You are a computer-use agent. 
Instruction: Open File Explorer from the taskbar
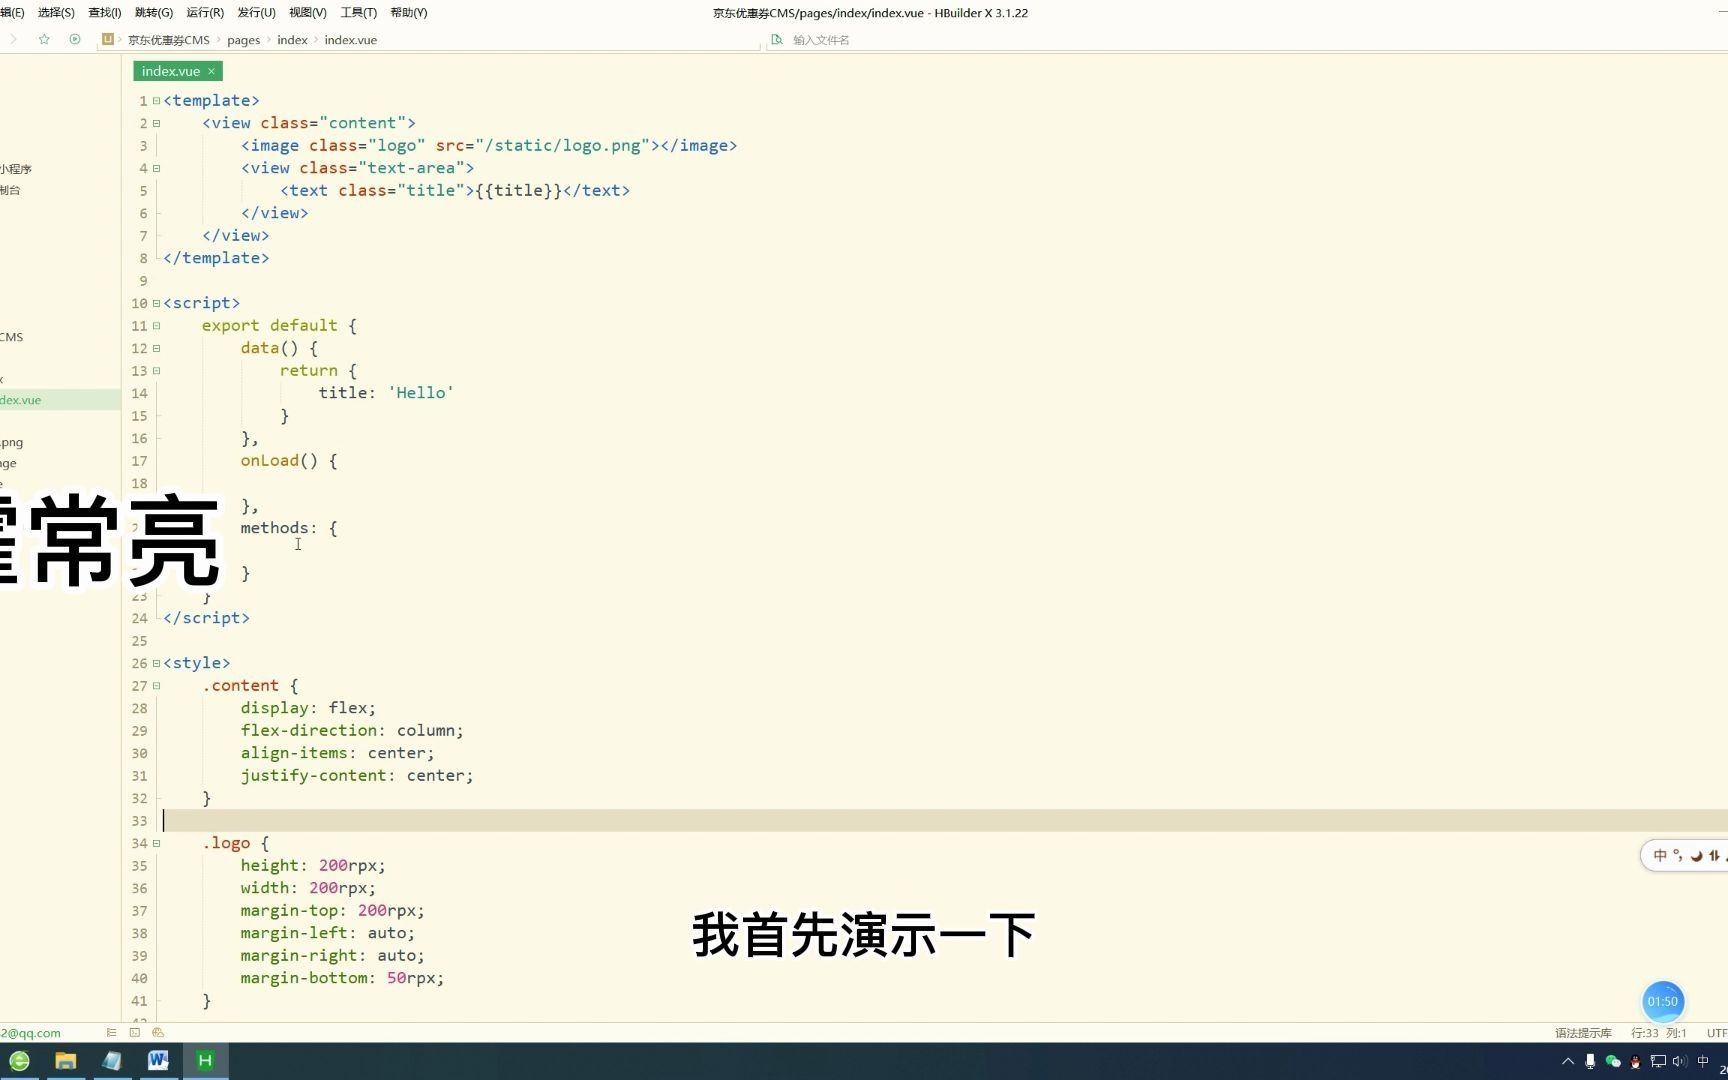pyautogui.click(x=65, y=1061)
